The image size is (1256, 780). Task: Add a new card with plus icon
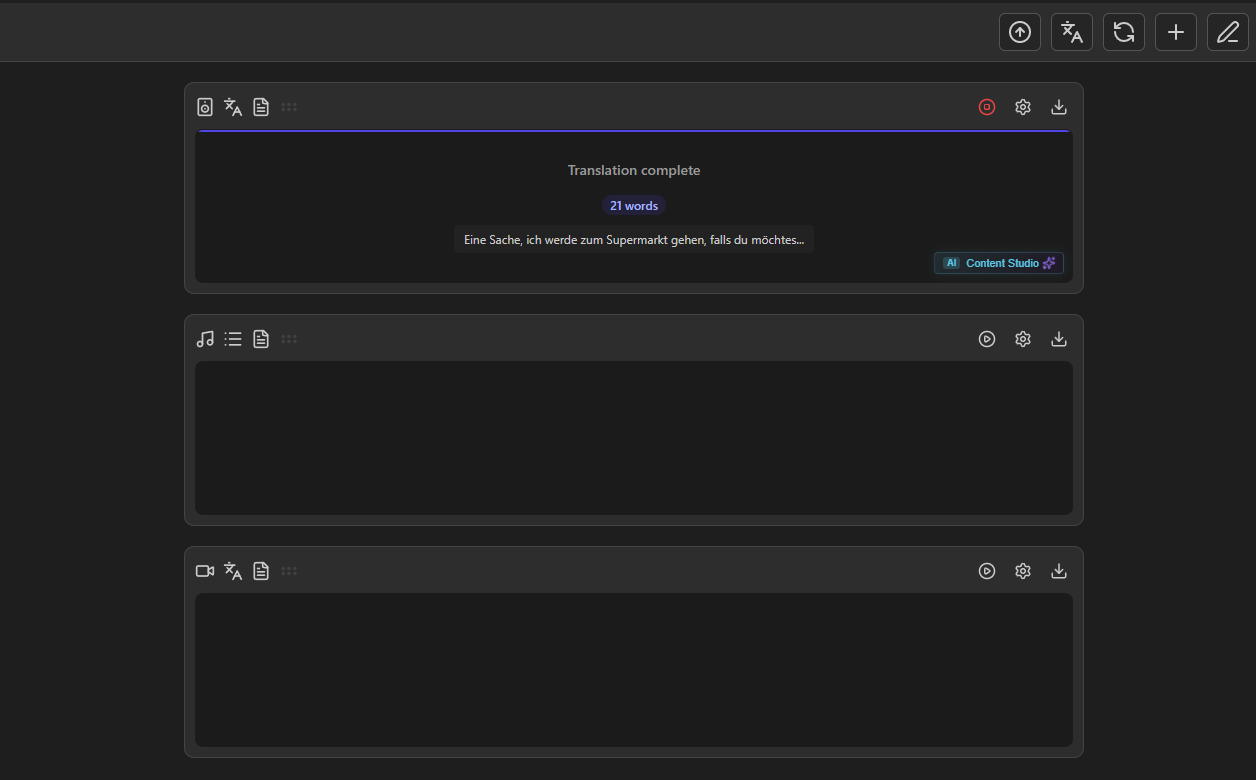click(1176, 32)
